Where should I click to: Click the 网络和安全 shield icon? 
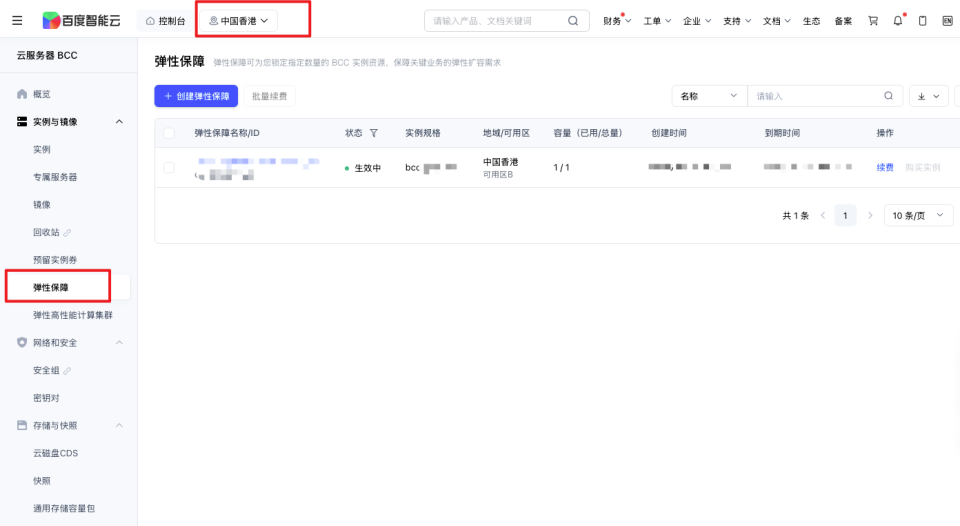[22, 342]
